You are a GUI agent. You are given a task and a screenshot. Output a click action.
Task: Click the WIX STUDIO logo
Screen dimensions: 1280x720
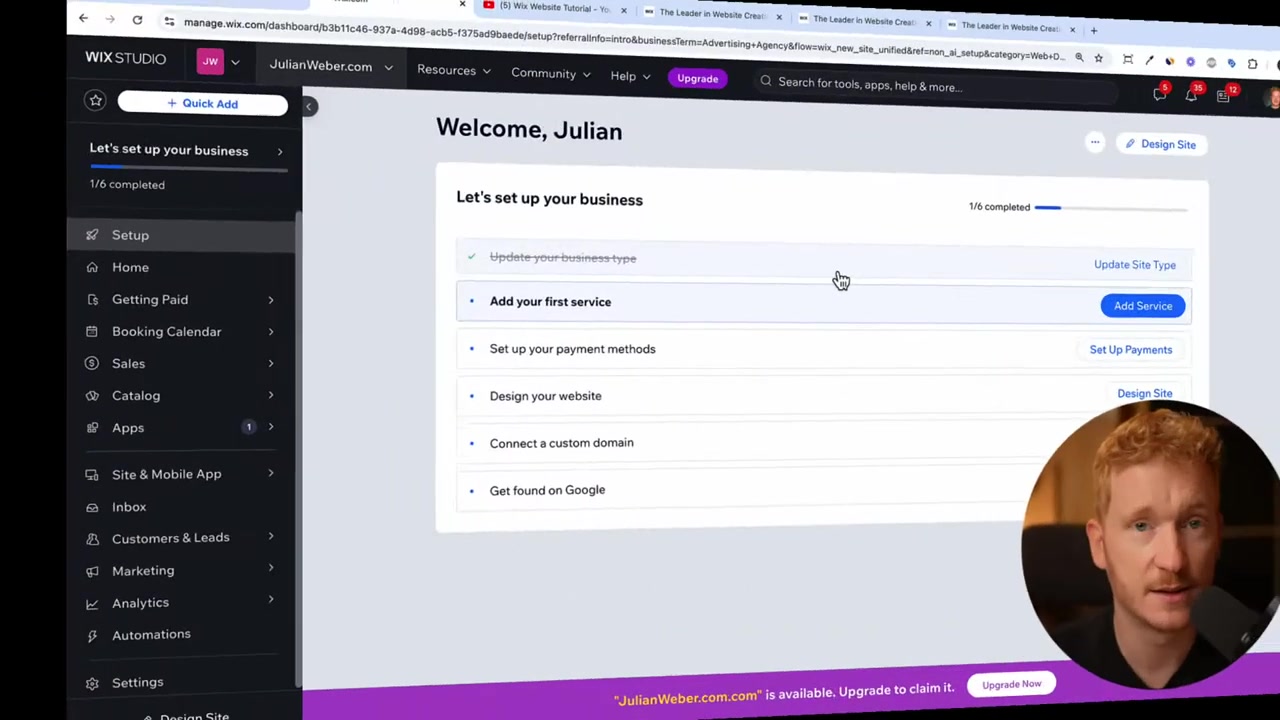[x=125, y=58]
